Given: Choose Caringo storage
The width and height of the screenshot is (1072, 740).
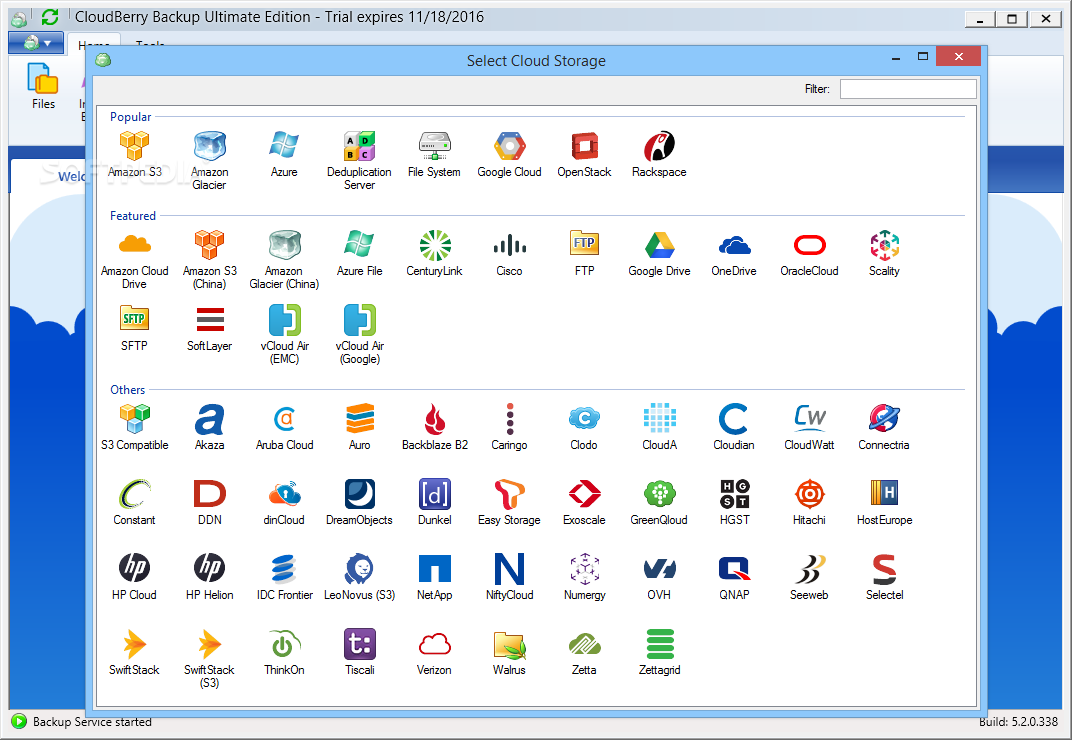Looking at the screenshot, I should (x=509, y=427).
